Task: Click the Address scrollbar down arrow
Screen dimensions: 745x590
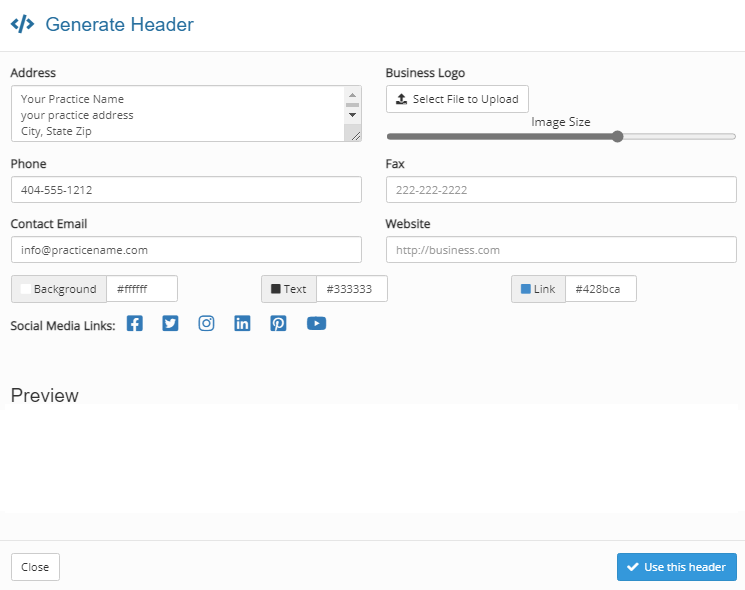Action: coord(353,115)
